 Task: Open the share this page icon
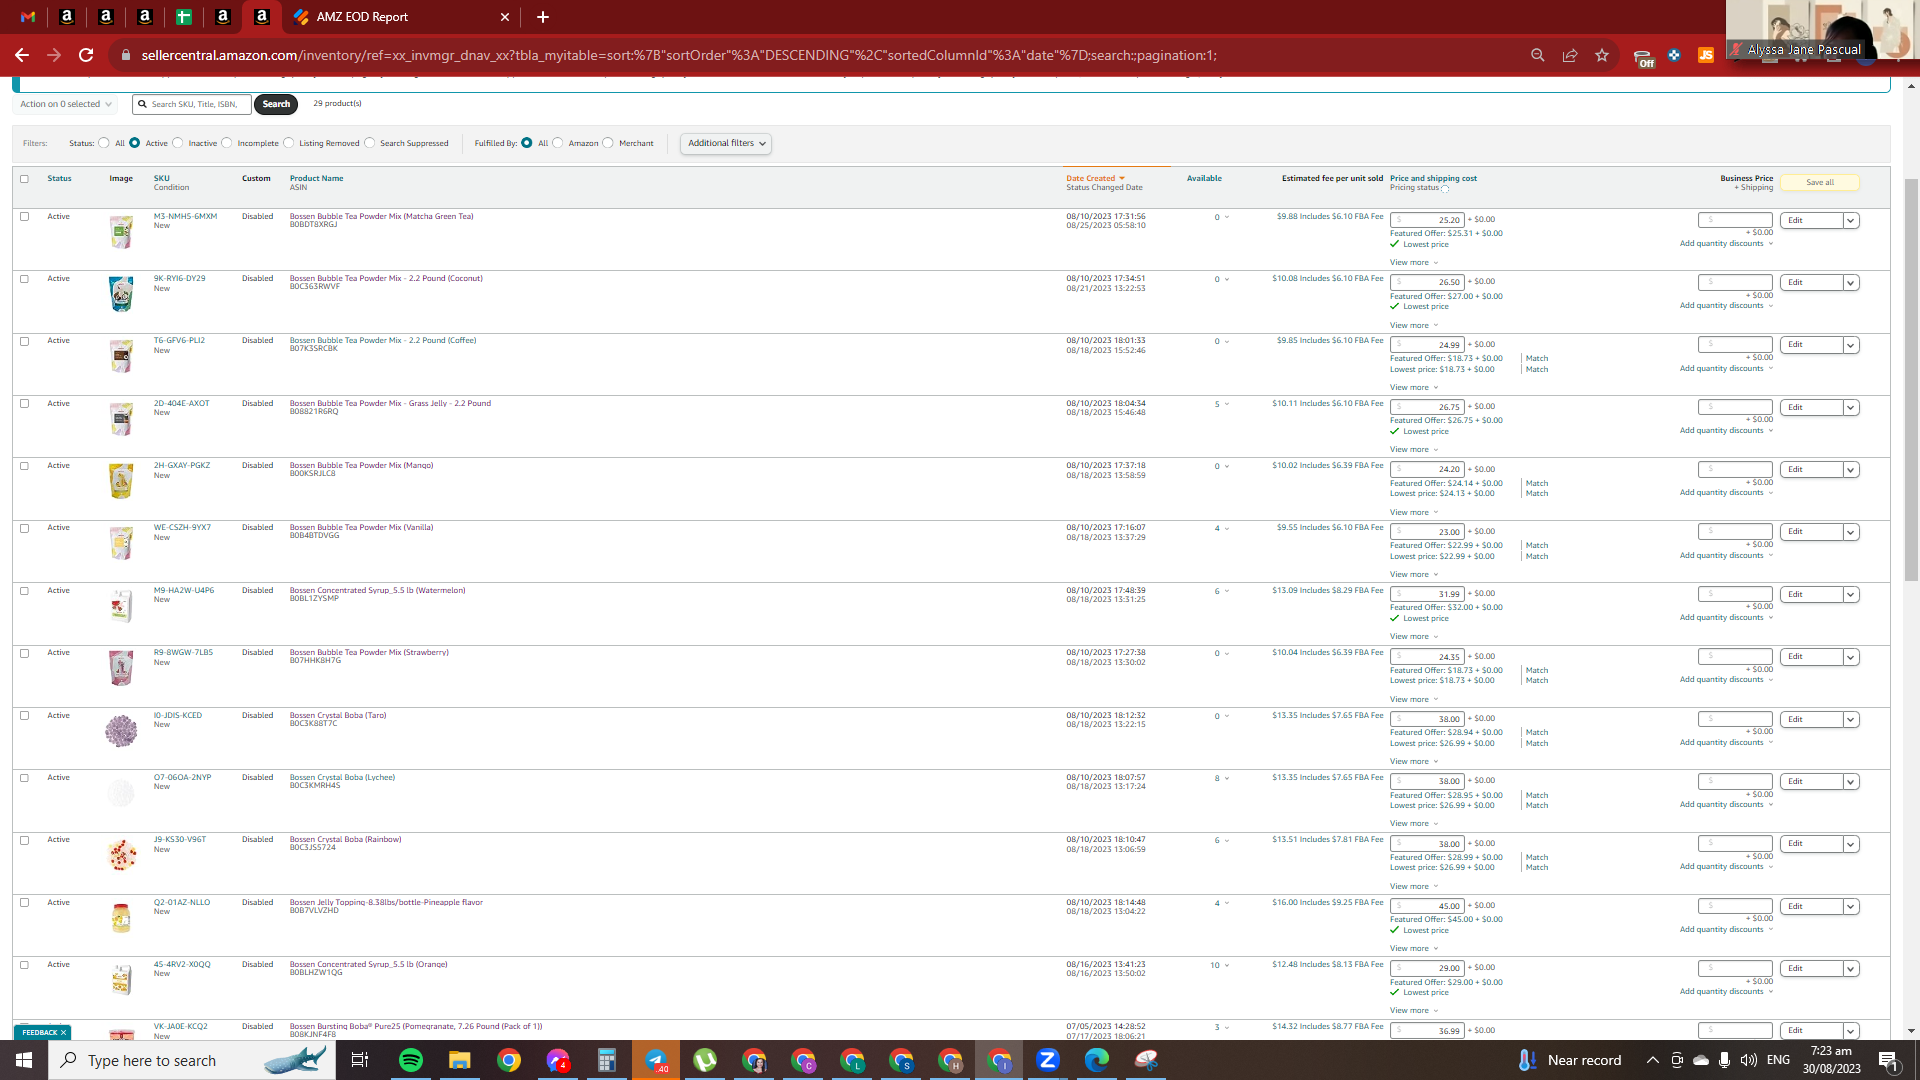[1570, 55]
